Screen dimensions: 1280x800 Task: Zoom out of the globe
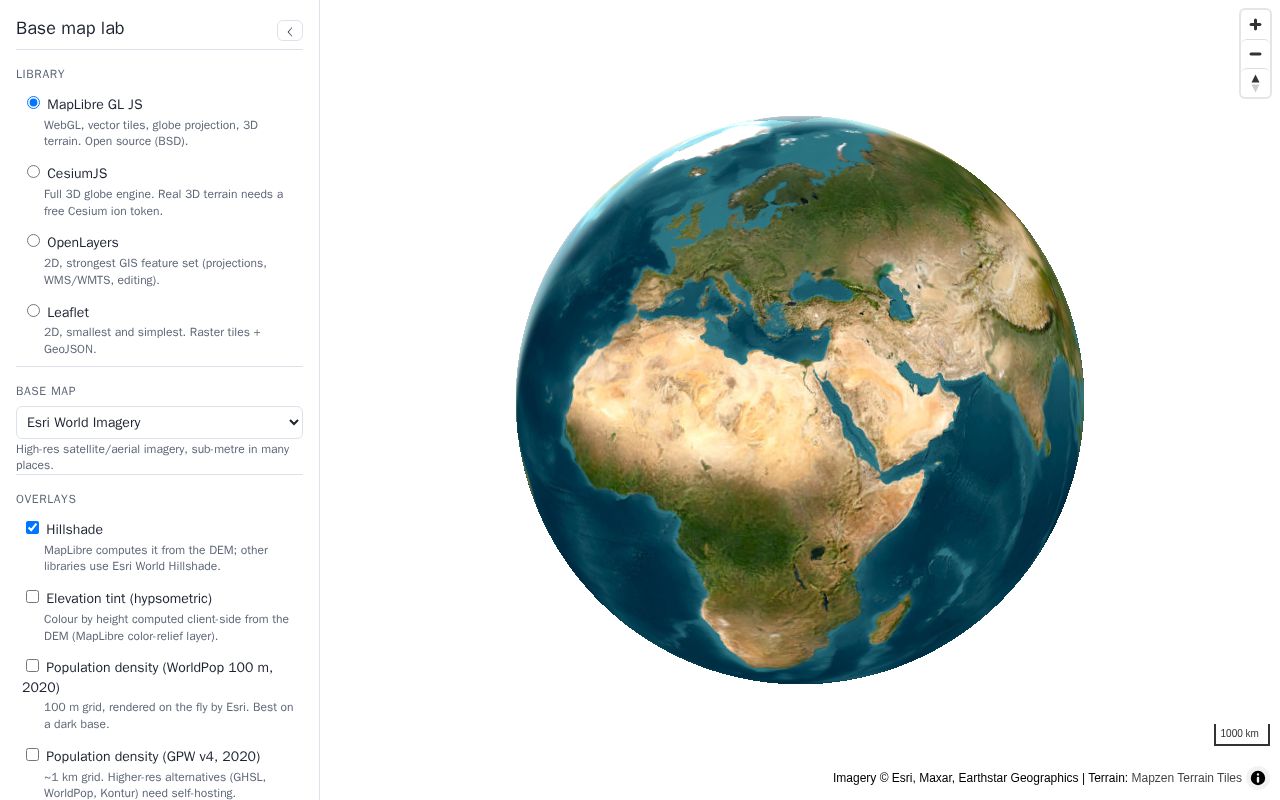click(1255, 54)
